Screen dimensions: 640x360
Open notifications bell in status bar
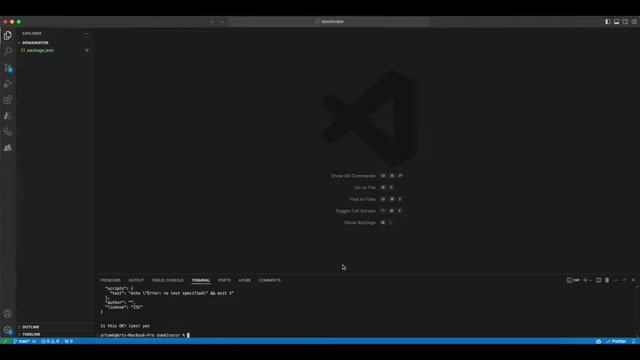[x=634, y=341]
